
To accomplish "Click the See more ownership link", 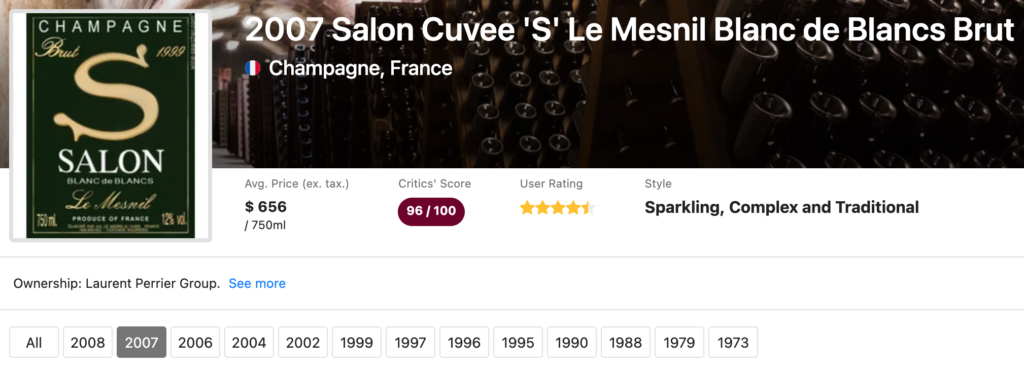I will click(x=257, y=283).
